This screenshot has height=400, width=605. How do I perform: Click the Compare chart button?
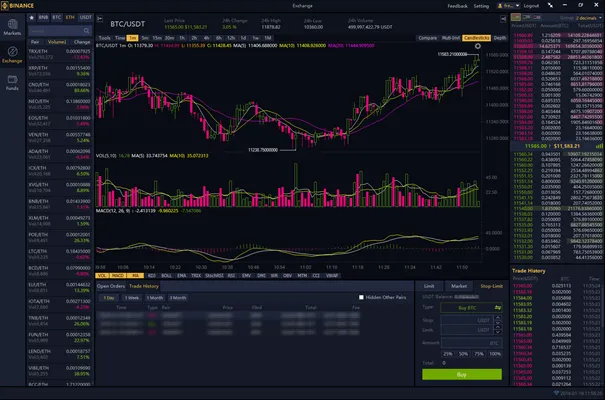pos(428,38)
